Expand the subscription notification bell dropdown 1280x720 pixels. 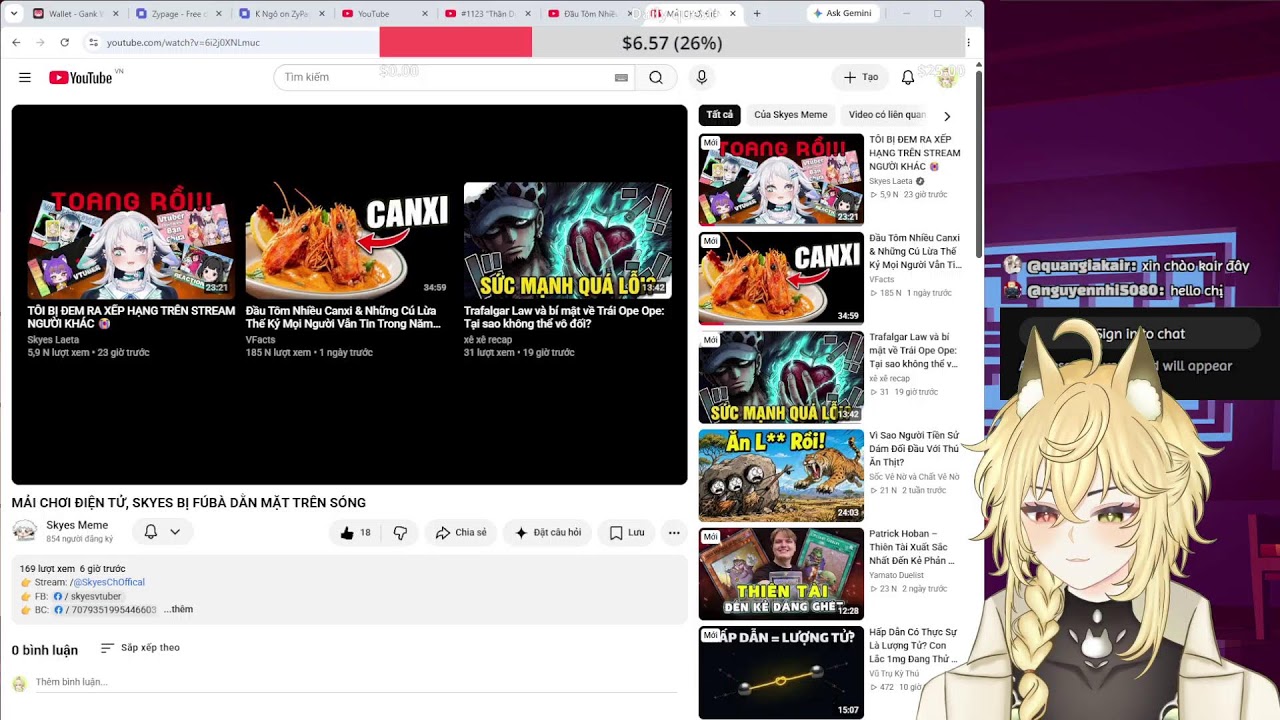coord(163,532)
